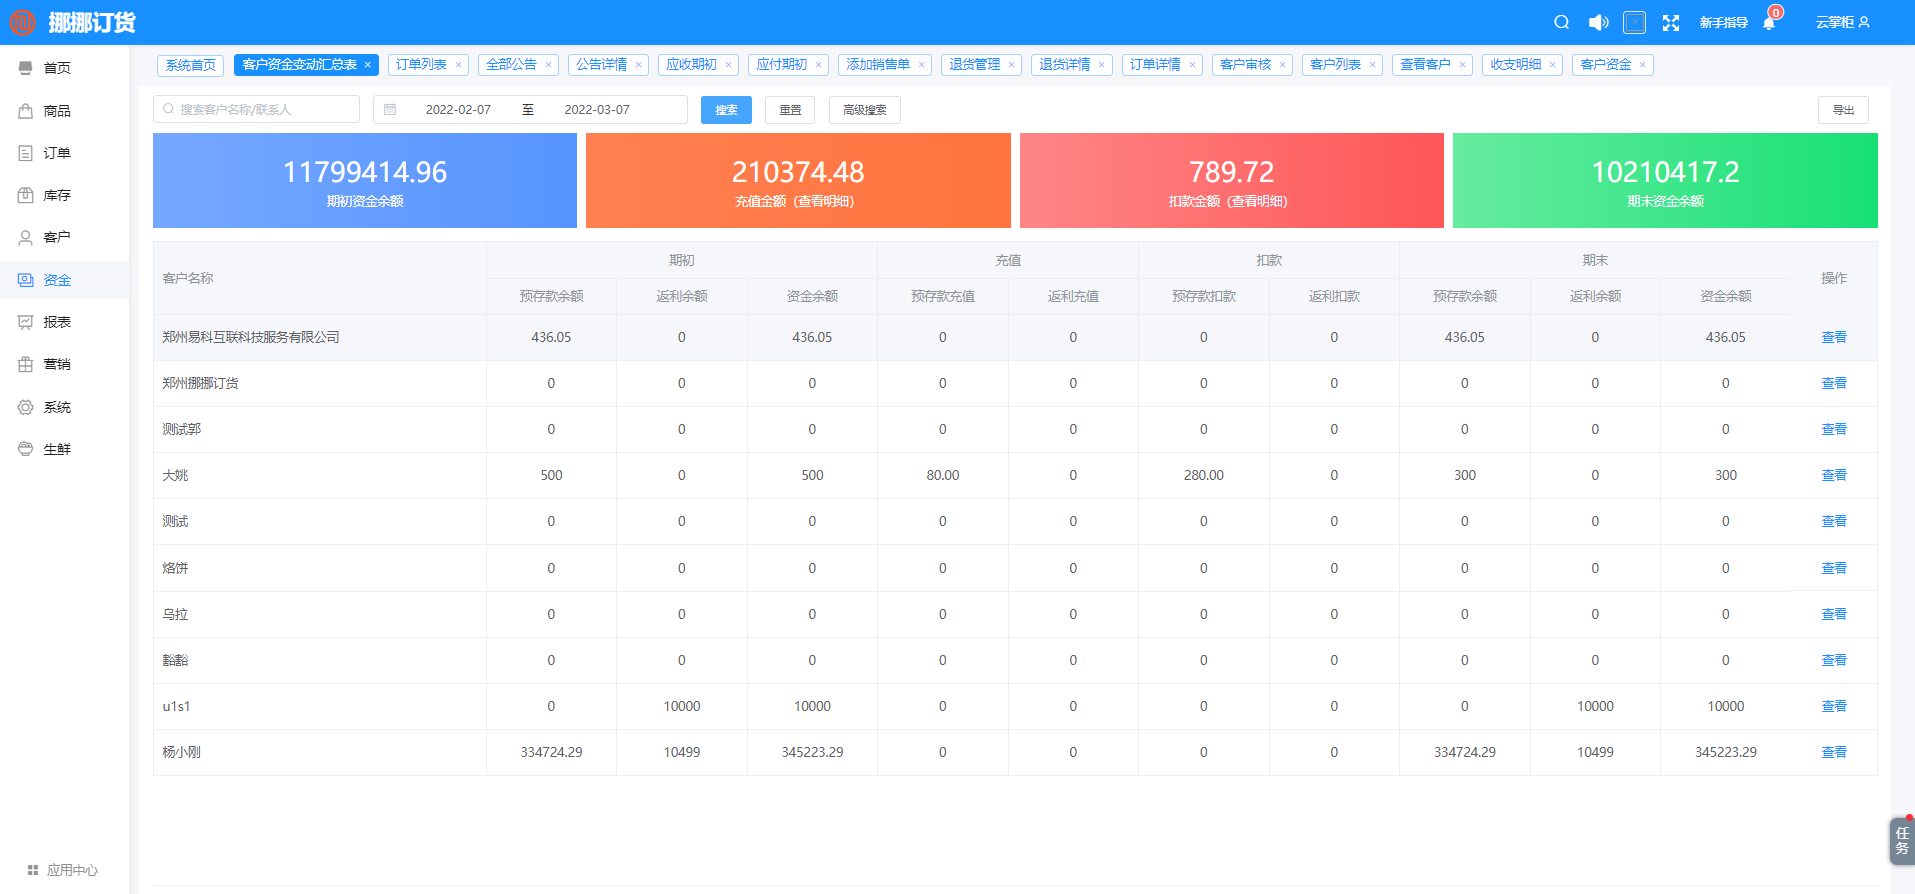
Task: Open 云掌柜 user account menu
Action: [x=1842, y=22]
